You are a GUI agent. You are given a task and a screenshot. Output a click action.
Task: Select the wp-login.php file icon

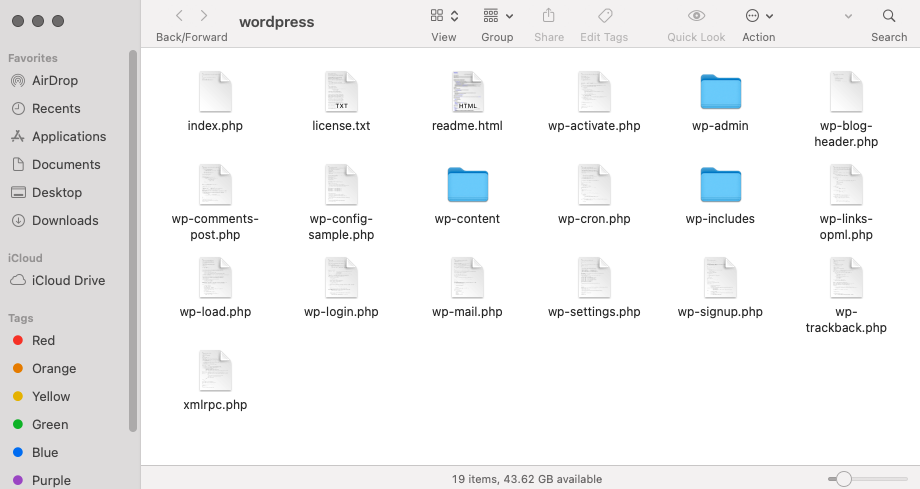(341, 278)
